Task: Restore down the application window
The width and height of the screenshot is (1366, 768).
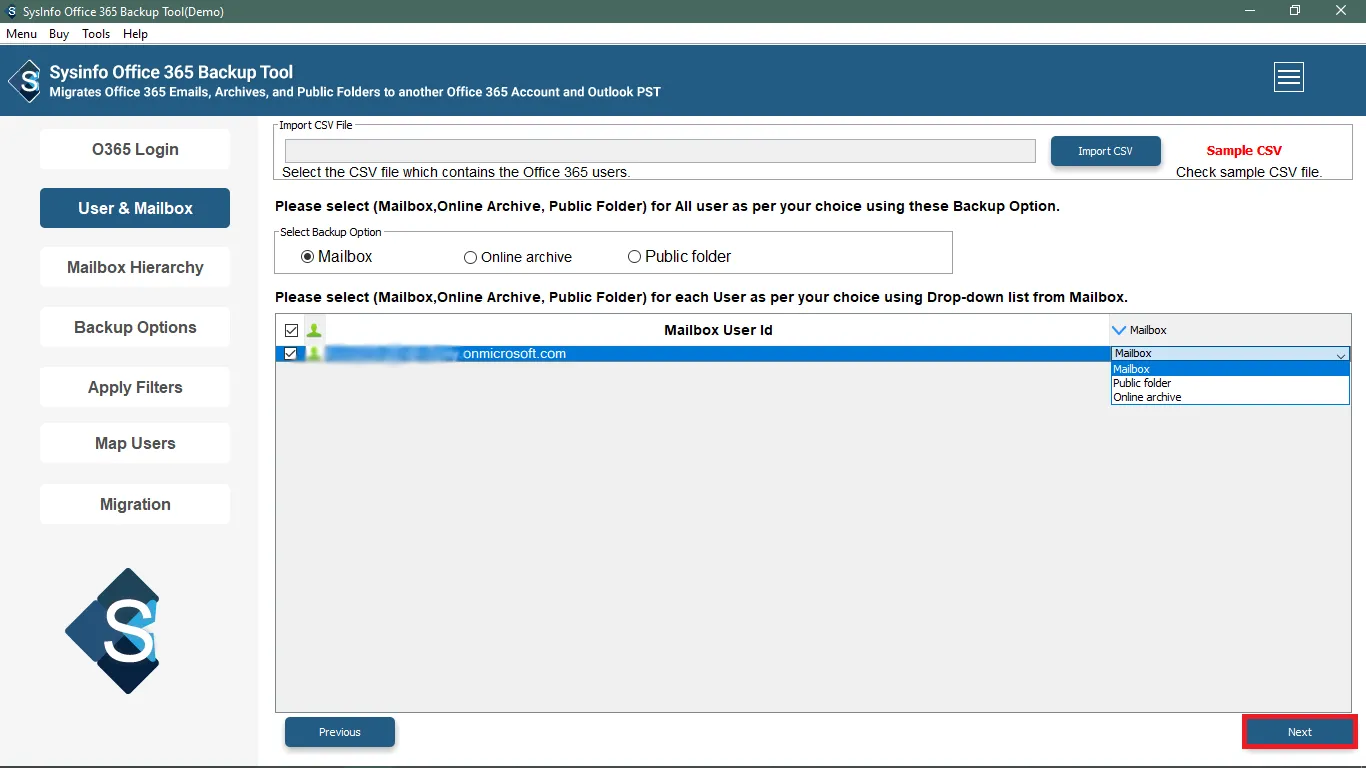Action: [1295, 11]
